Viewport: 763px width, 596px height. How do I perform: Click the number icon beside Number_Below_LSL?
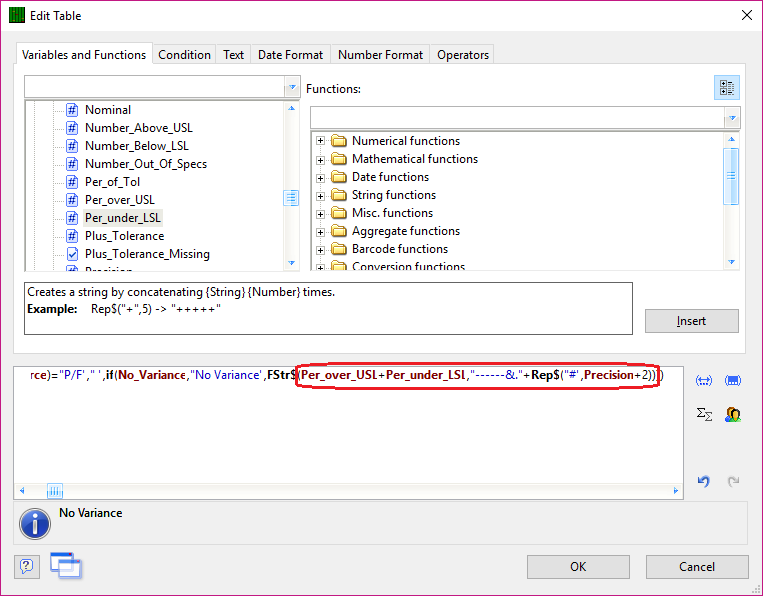point(72,146)
